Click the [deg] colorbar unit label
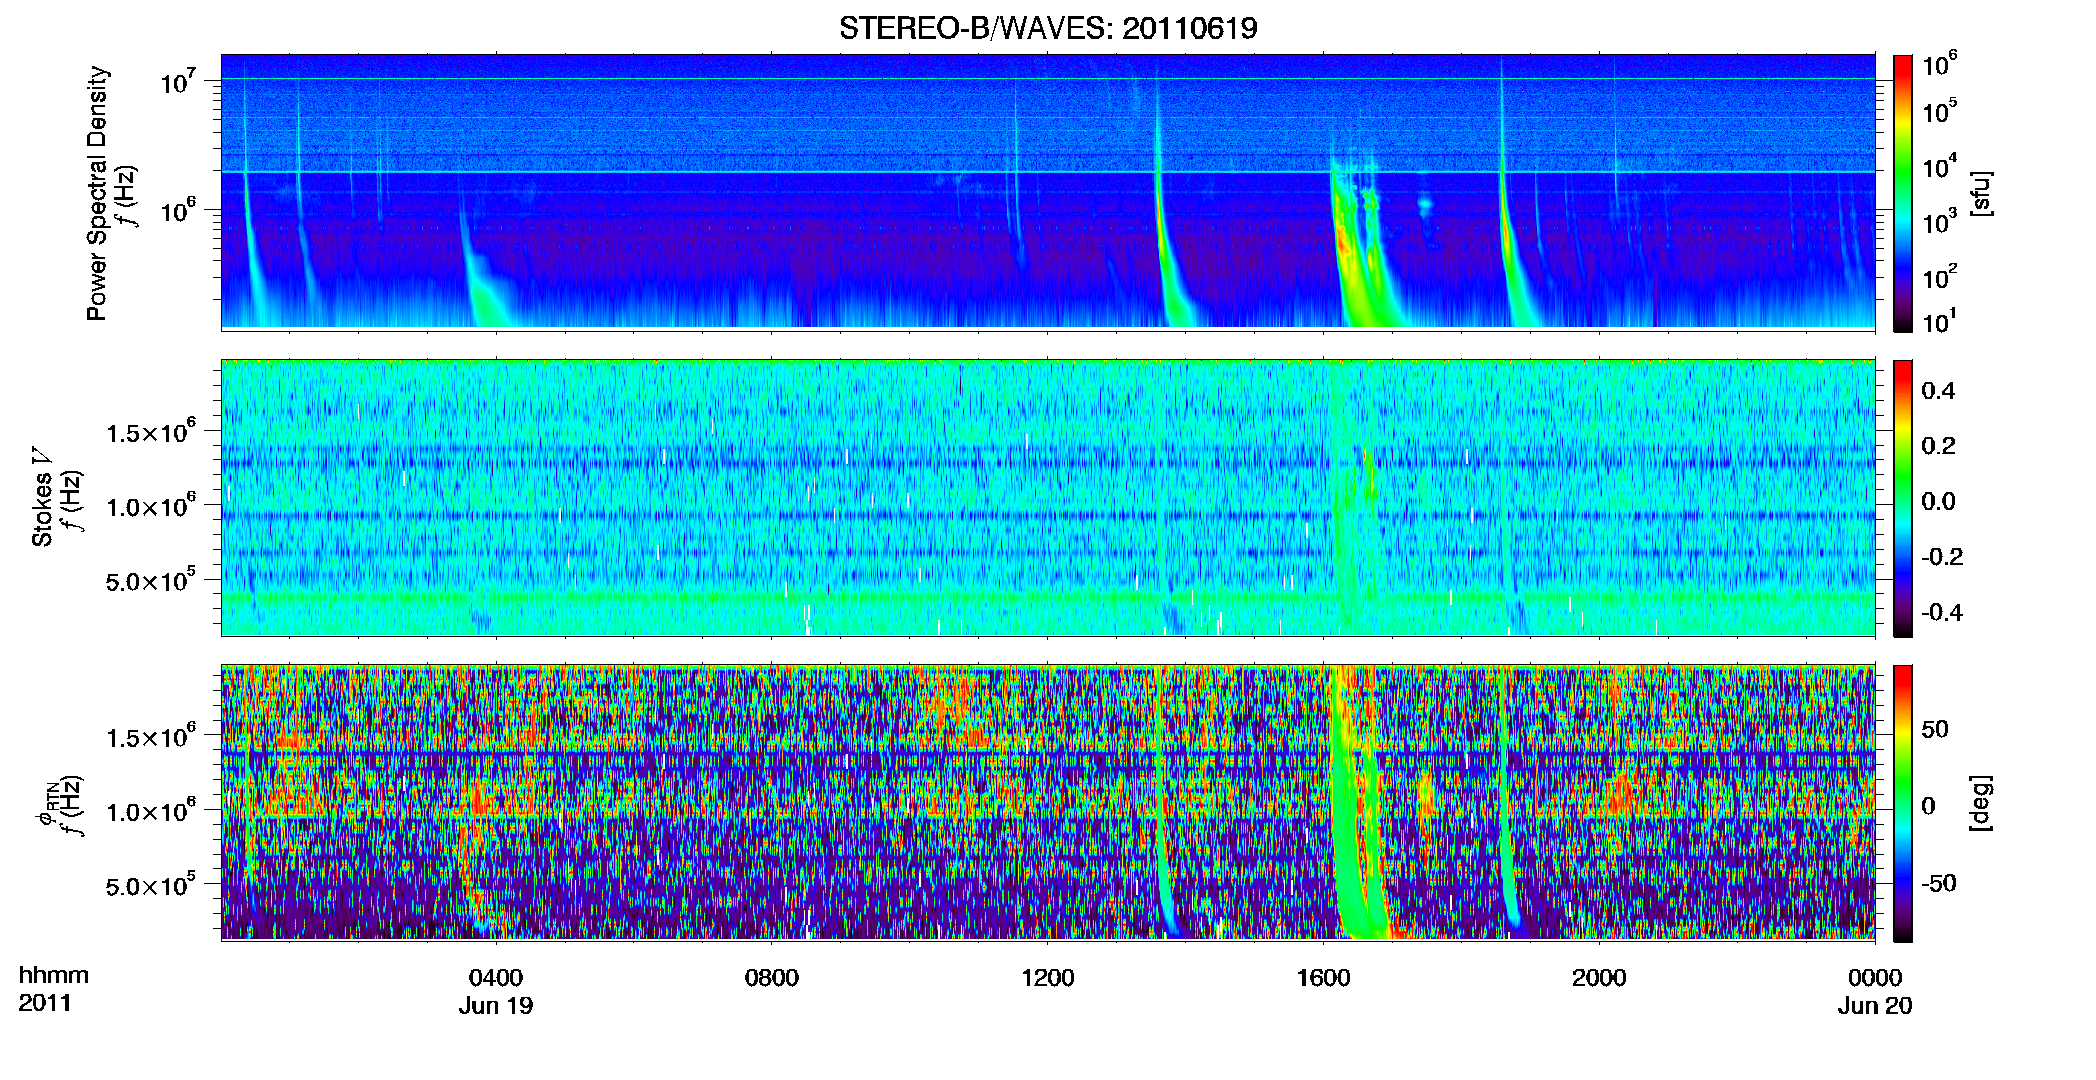Image resolution: width=2096 pixels, height=1080 pixels. [x=1981, y=802]
